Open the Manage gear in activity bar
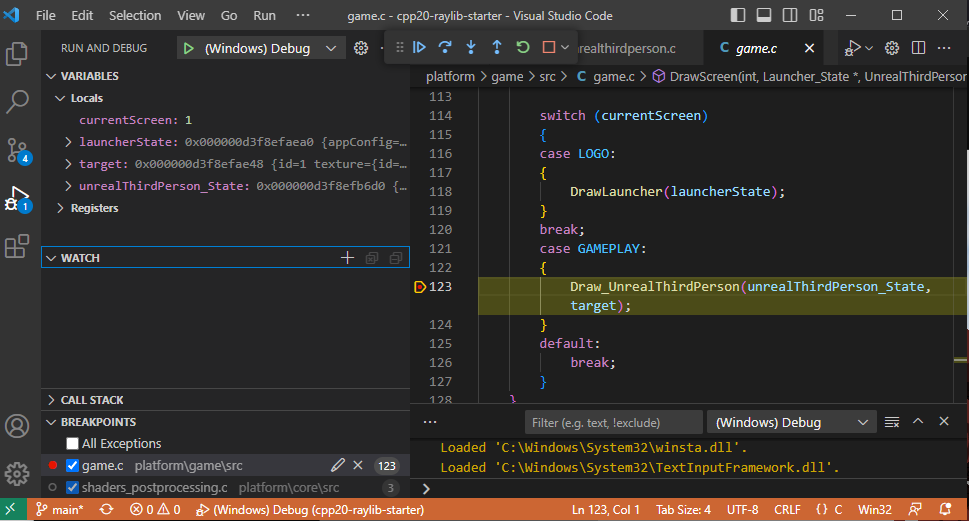The width and height of the screenshot is (969, 521). click(17, 474)
